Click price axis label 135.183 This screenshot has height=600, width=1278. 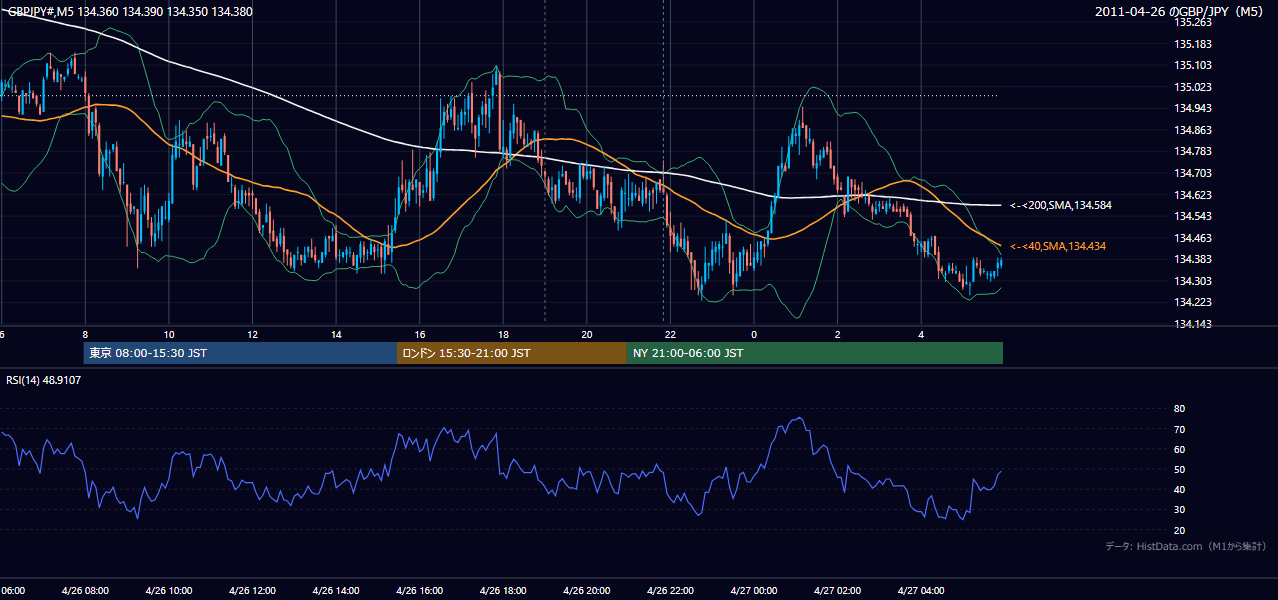(1193, 44)
